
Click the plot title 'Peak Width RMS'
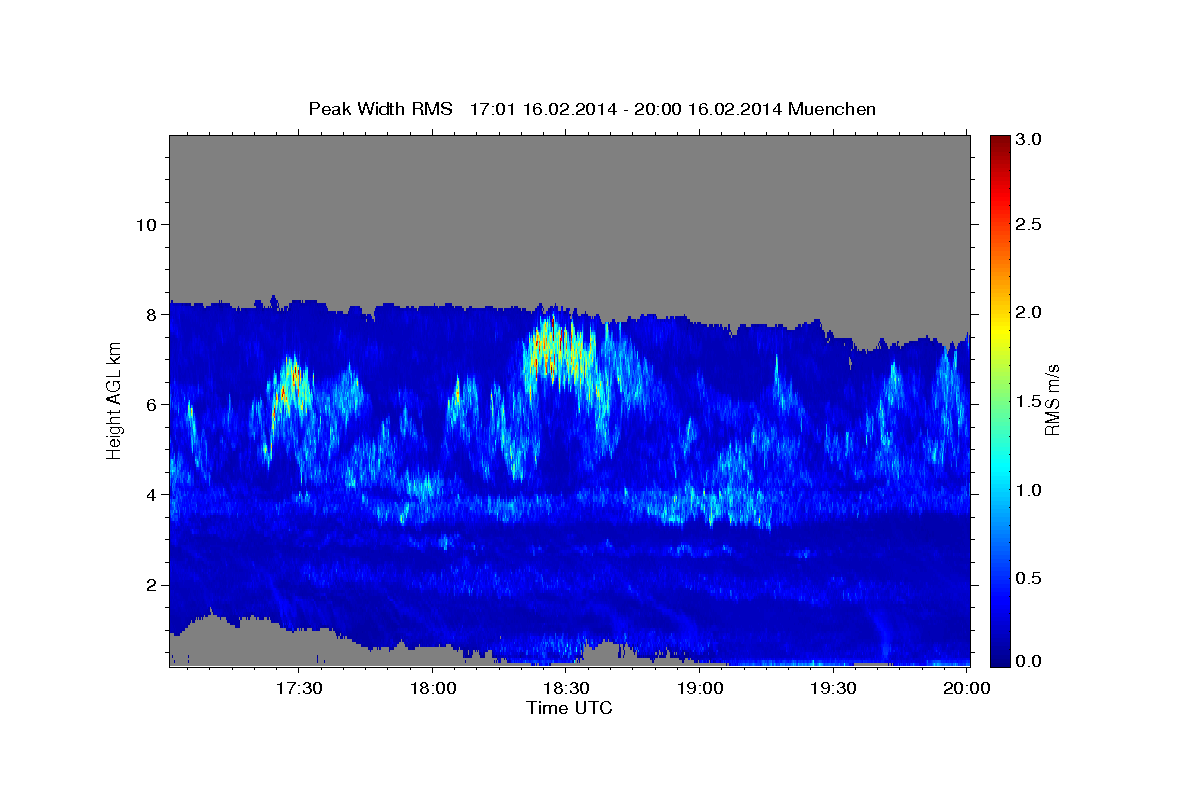(x=381, y=109)
